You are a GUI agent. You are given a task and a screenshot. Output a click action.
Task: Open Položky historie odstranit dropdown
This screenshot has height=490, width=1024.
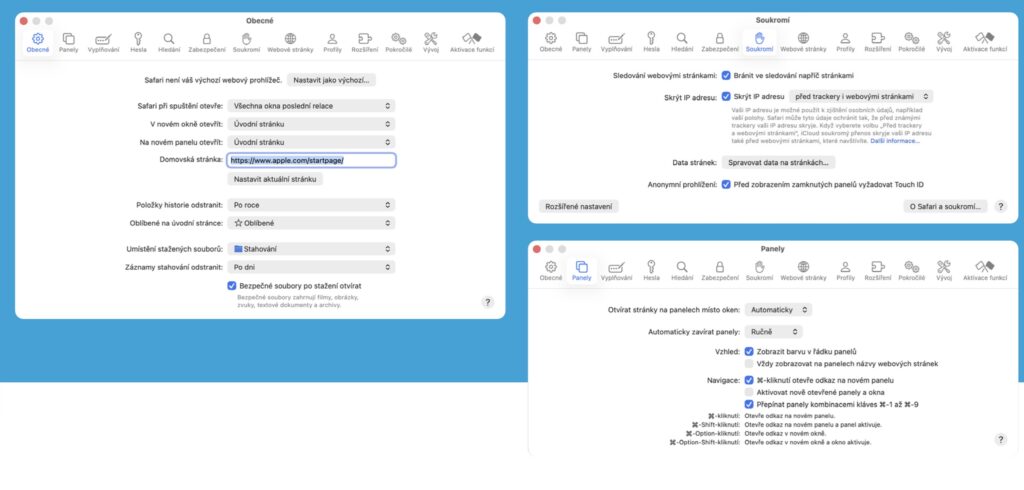(311, 205)
